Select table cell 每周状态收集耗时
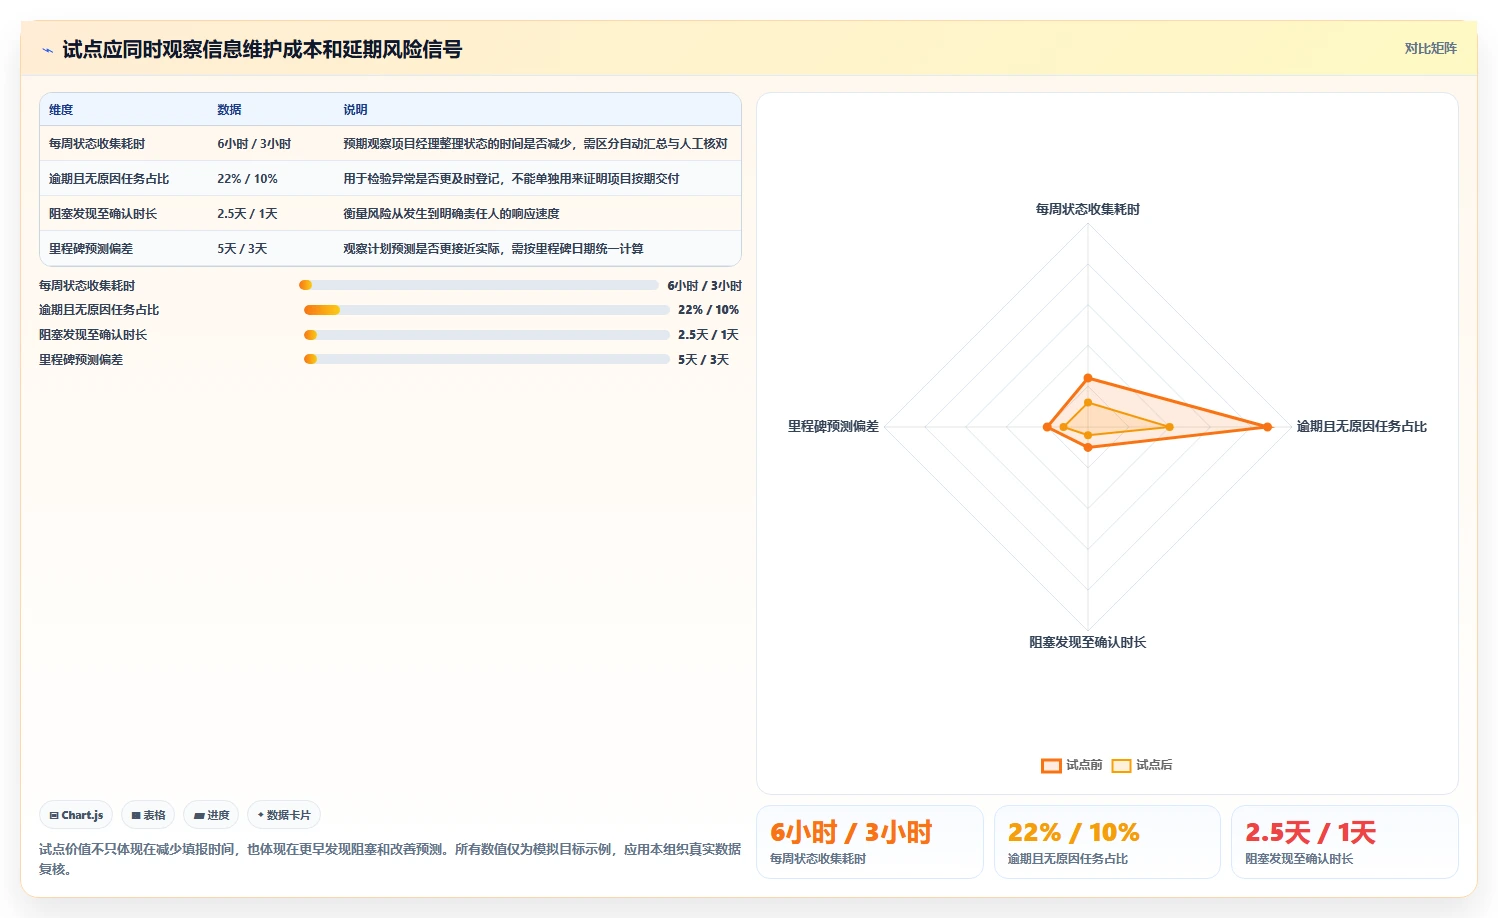Image resolution: width=1498 pixels, height=918 pixels. pos(97,144)
